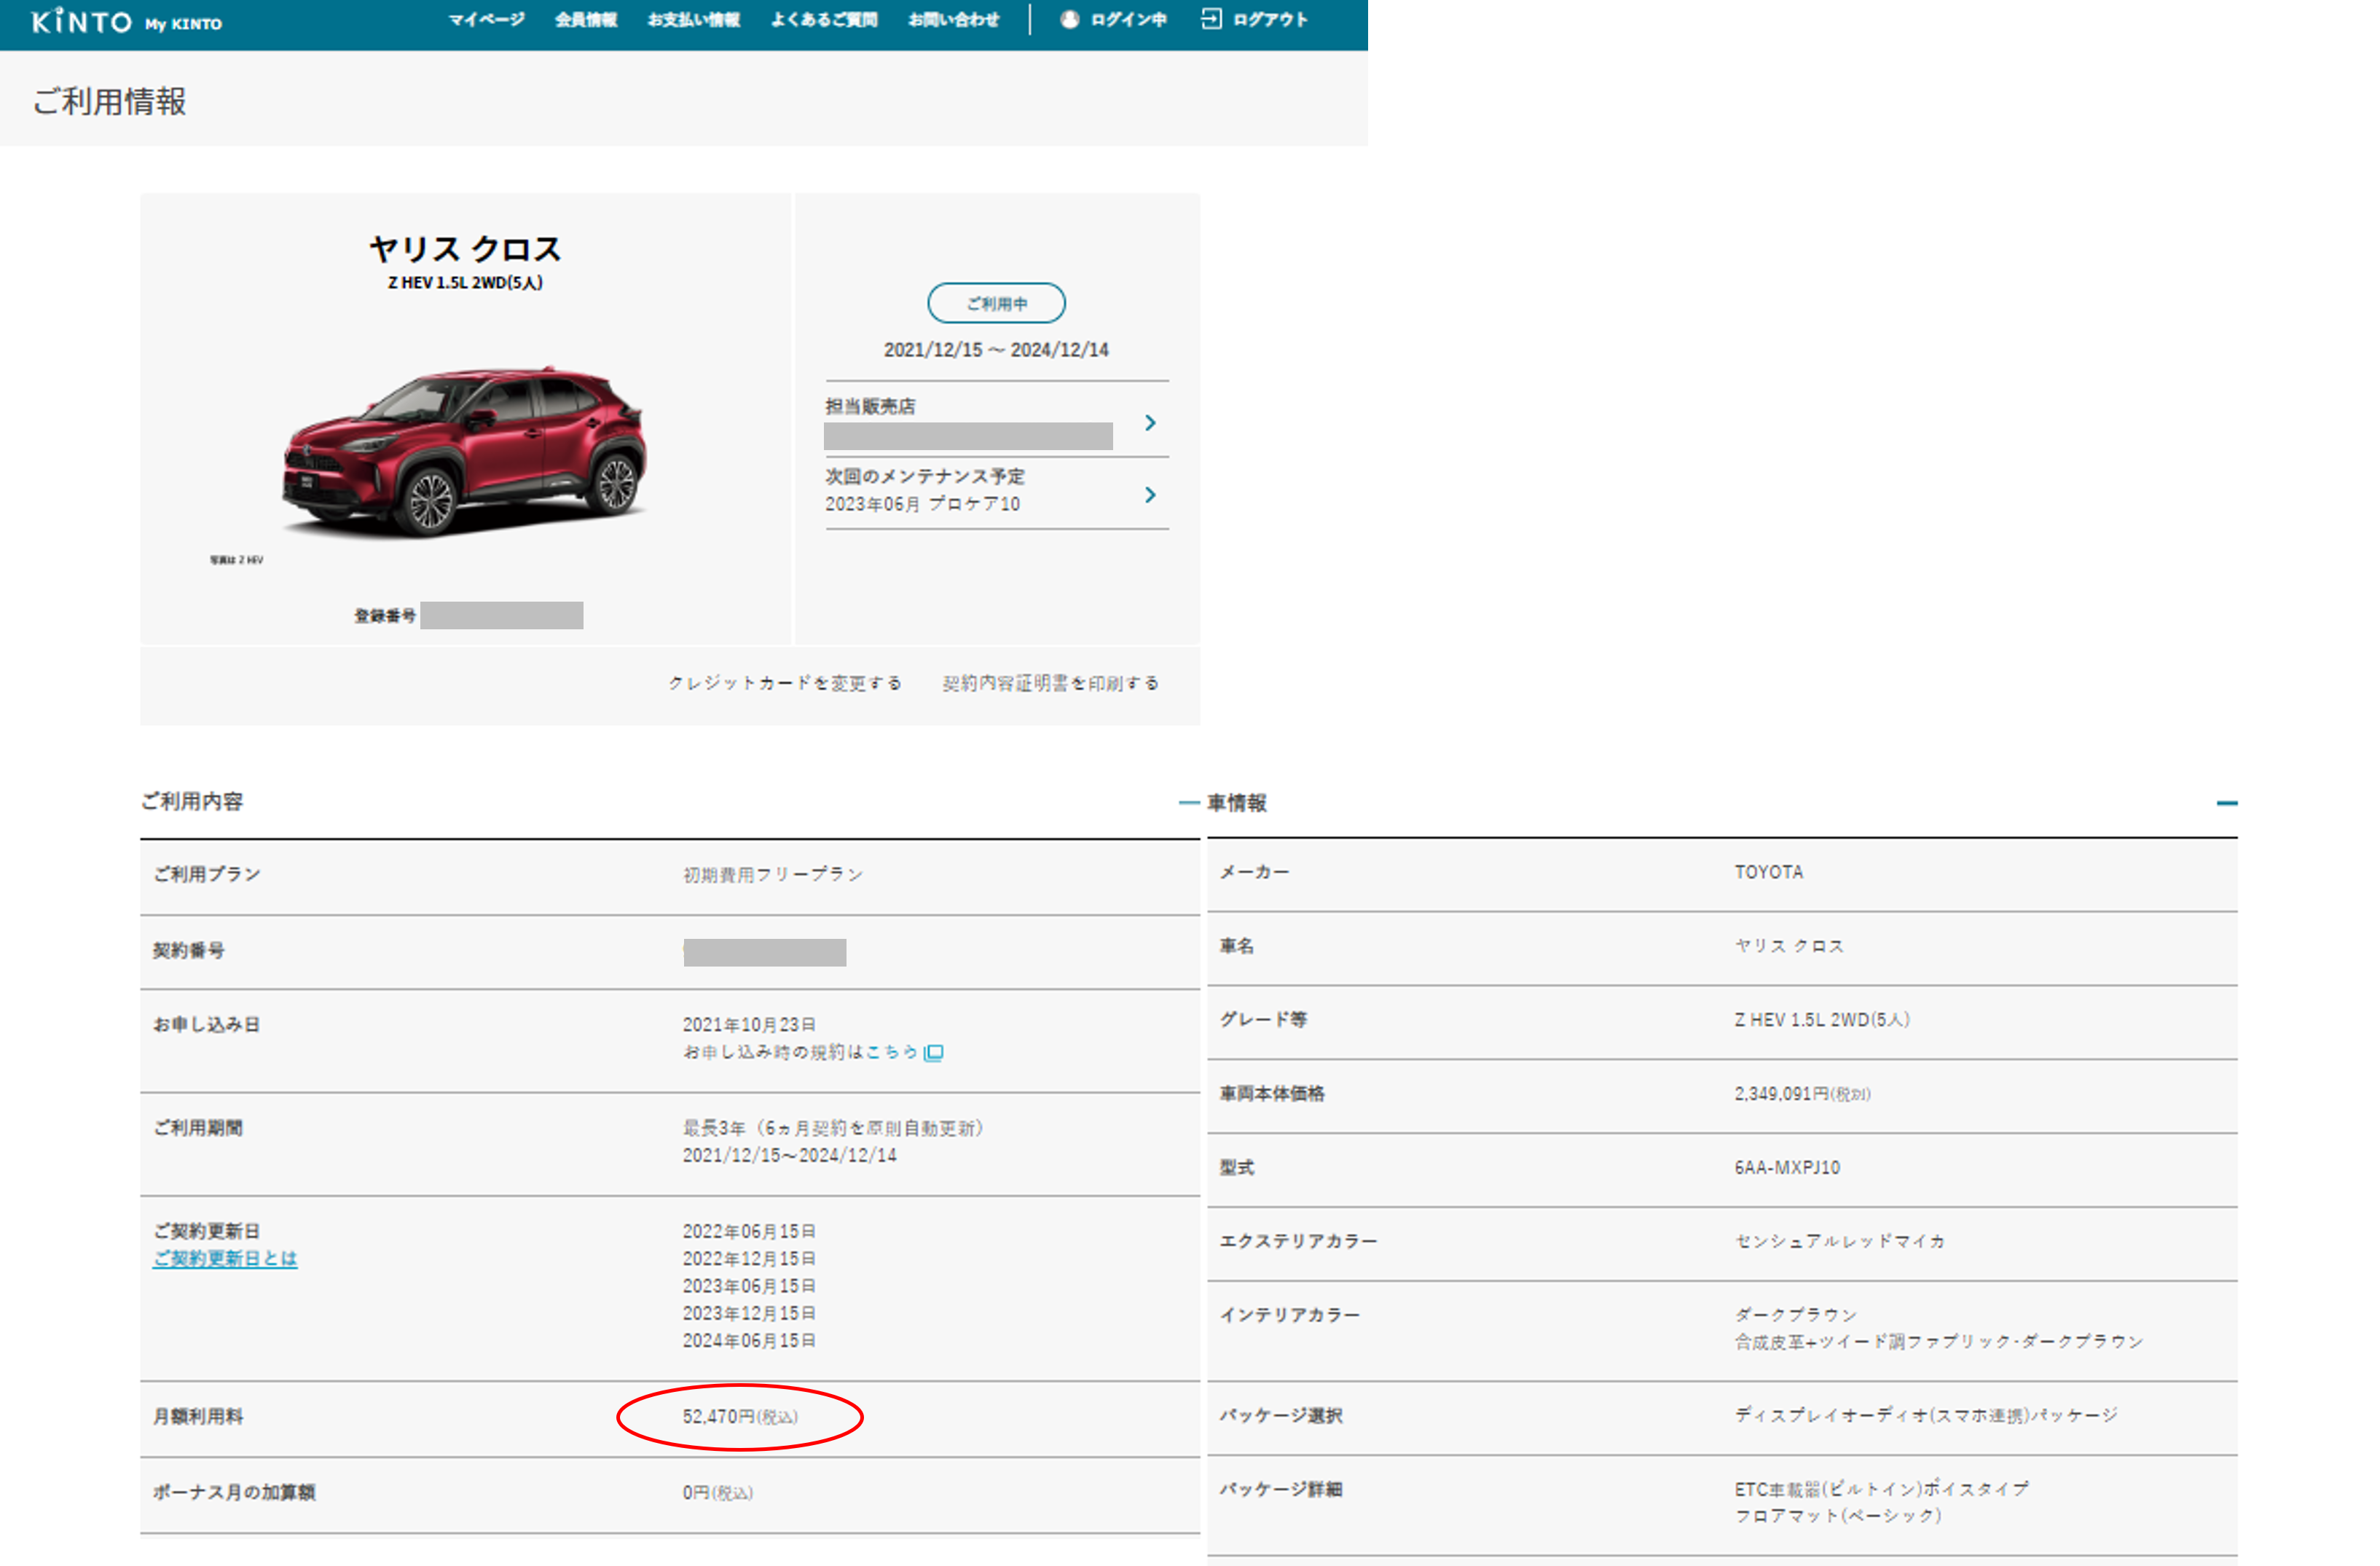Click external-link icon beside こちら
2380x1566 pixels.
pyautogui.click(x=933, y=1052)
